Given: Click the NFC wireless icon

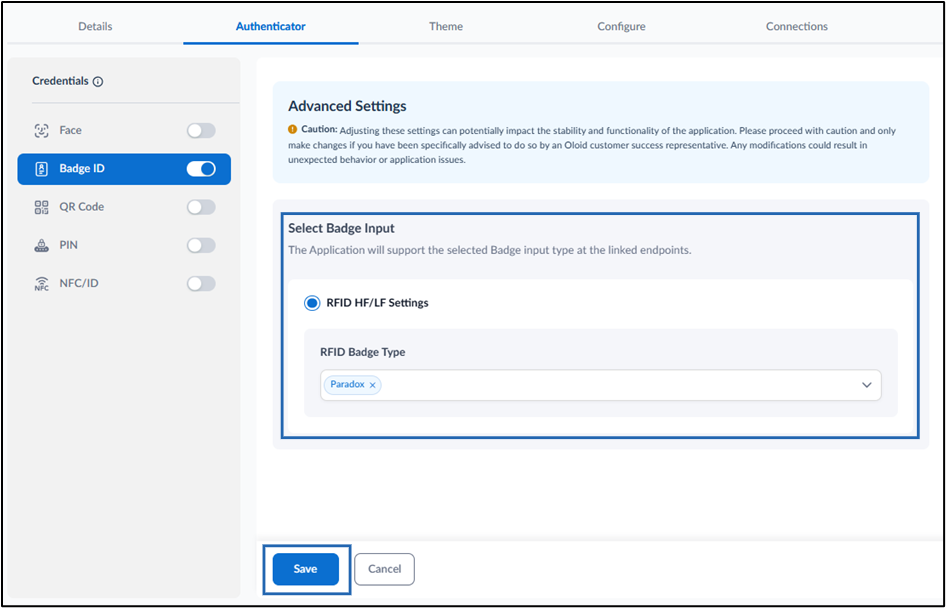Looking at the screenshot, I should (41, 283).
